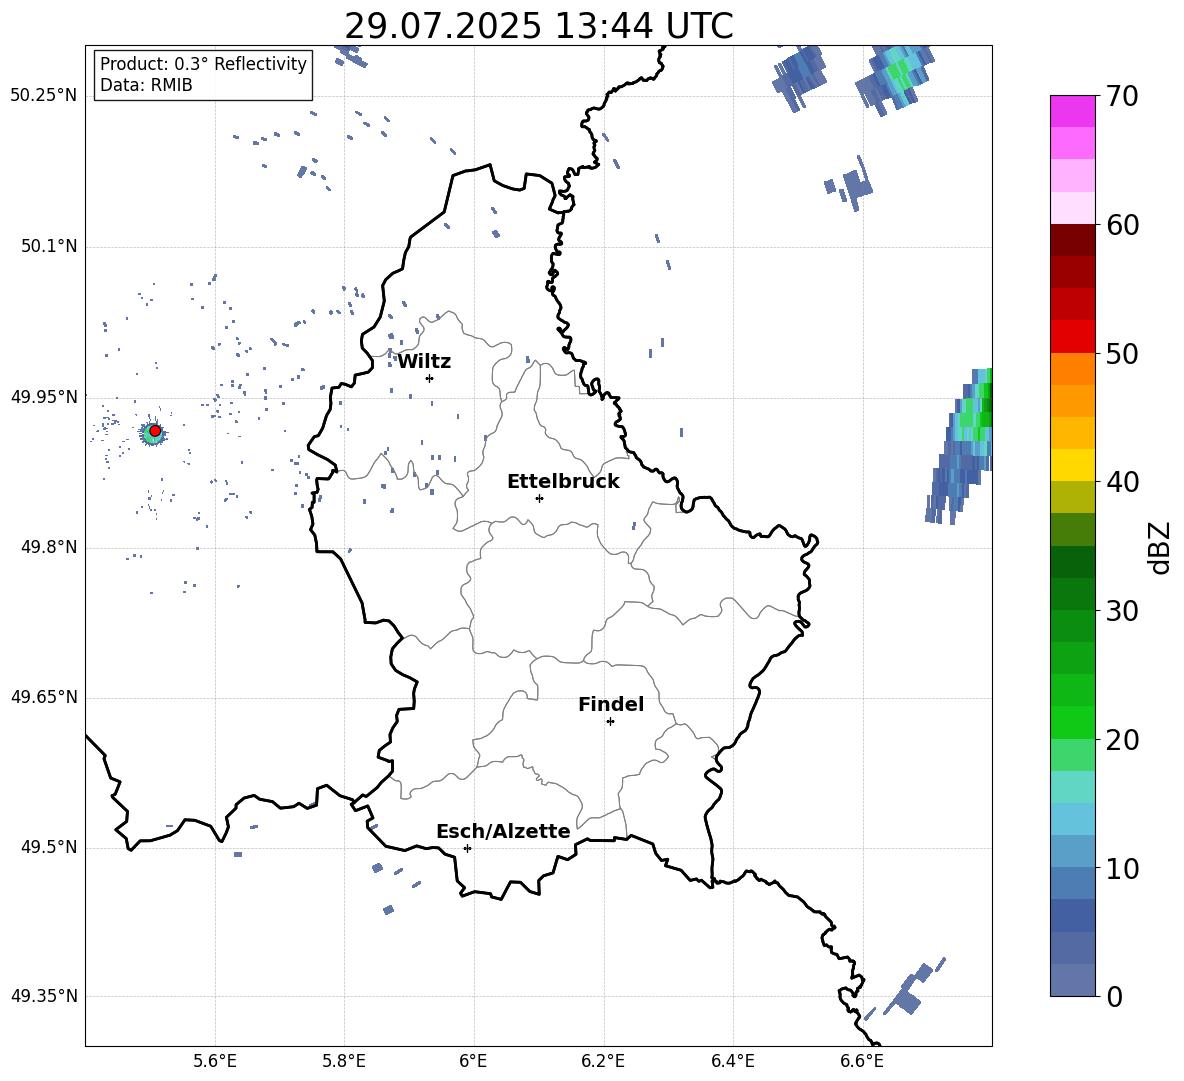Click the 49.8°N latitude tick label

(x=48, y=547)
